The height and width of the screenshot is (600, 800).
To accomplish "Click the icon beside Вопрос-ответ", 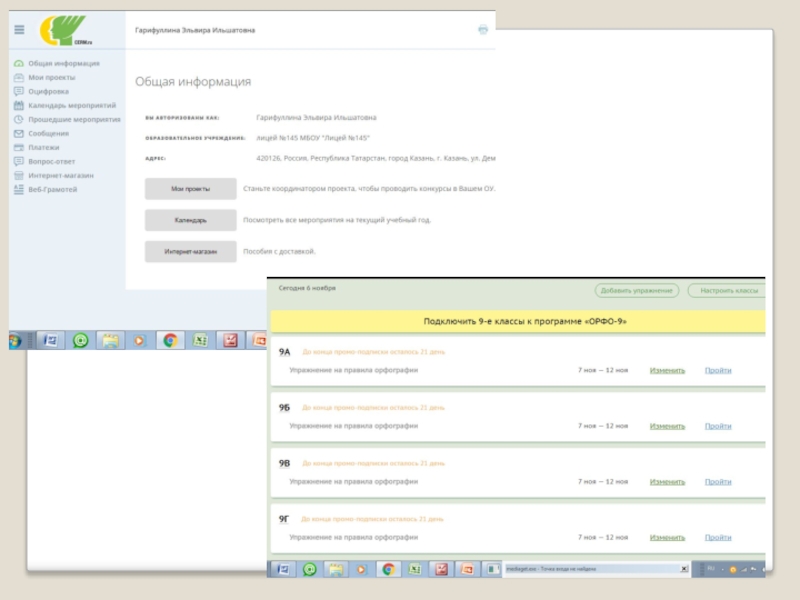I will [19, 161].
